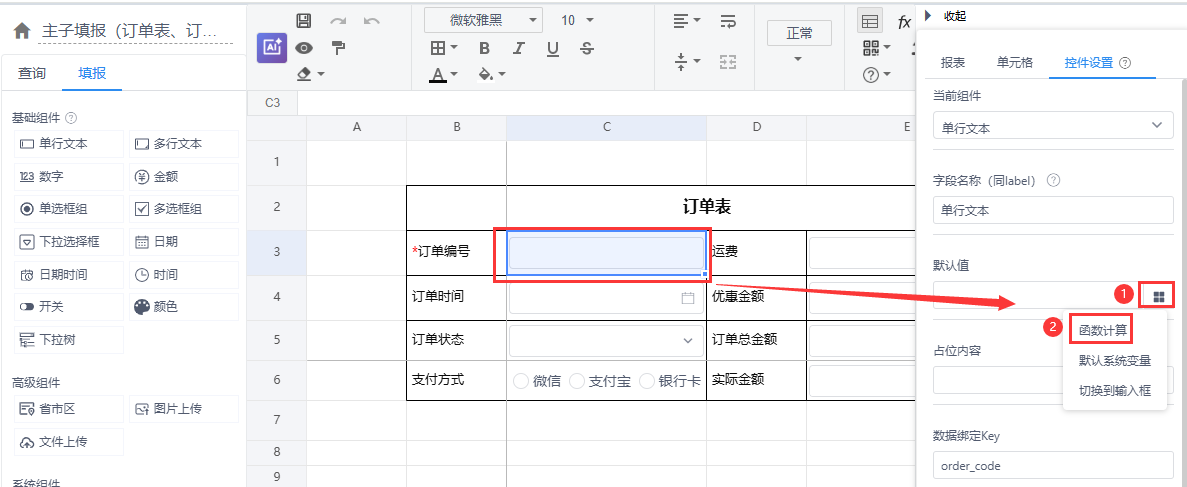Click the save icon in toolbar
This screenshot has height=487, width=1187.
305,20
